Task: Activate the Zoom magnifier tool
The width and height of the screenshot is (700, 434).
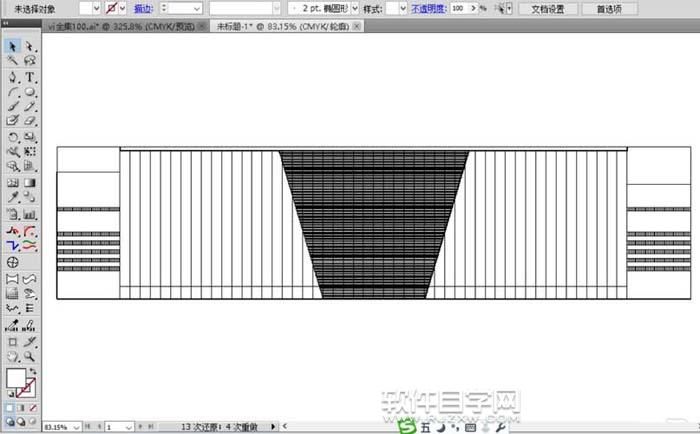Action: (30, 355)
